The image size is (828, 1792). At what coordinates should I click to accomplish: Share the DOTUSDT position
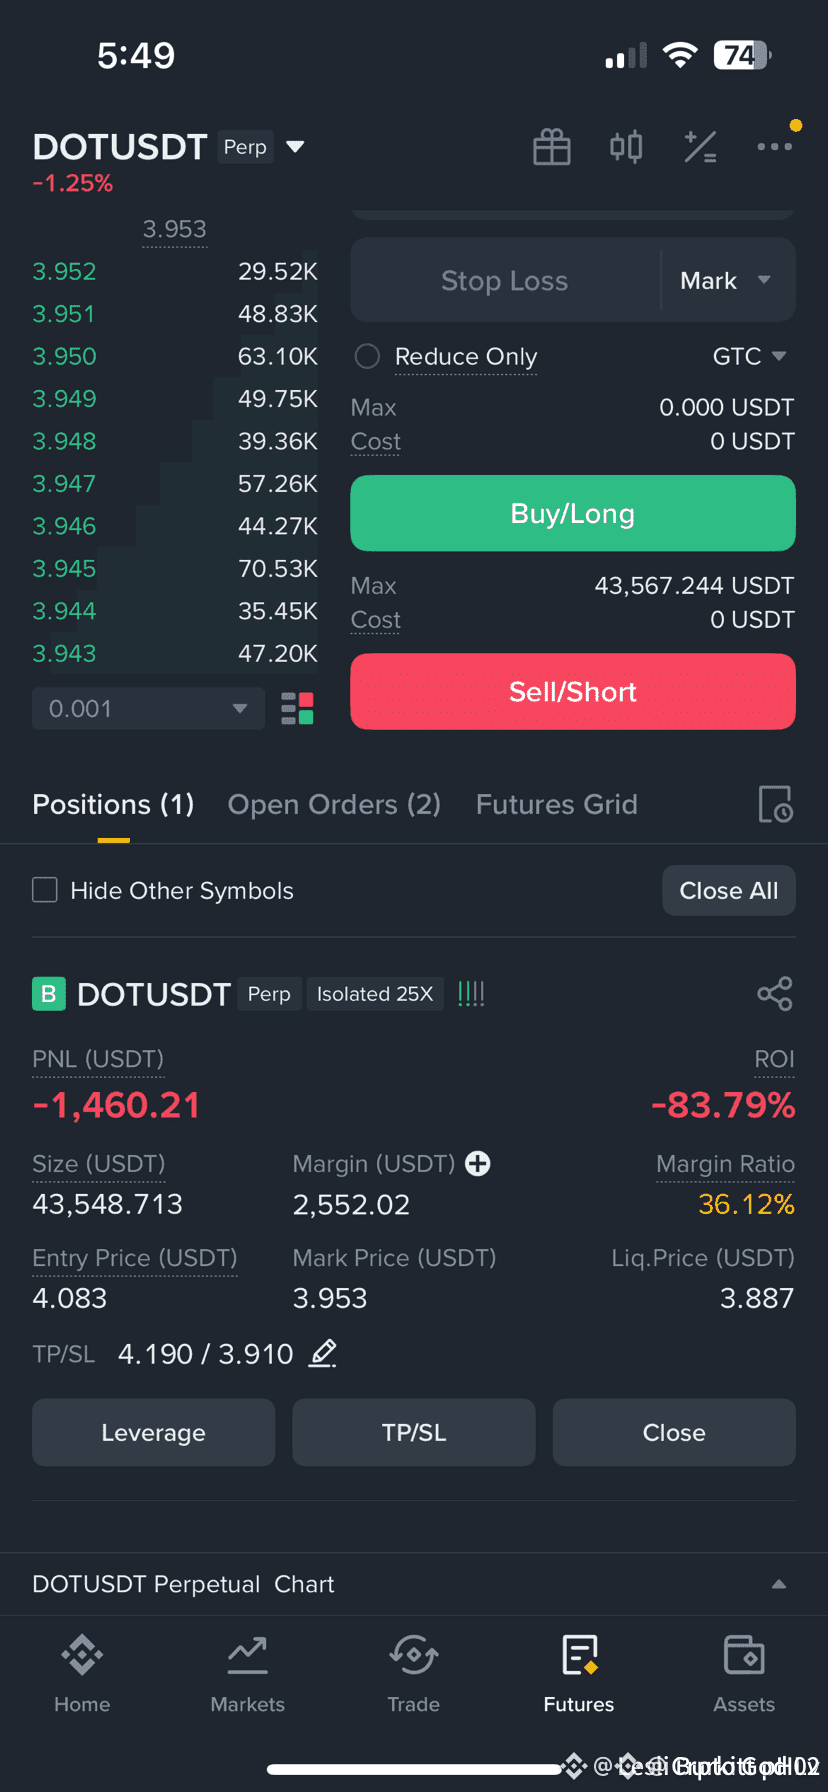point(775,994)
